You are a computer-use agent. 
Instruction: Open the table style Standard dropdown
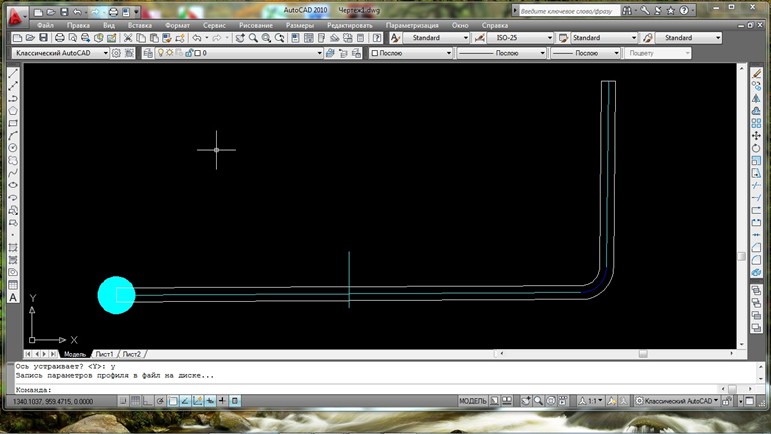coord(604,38)
